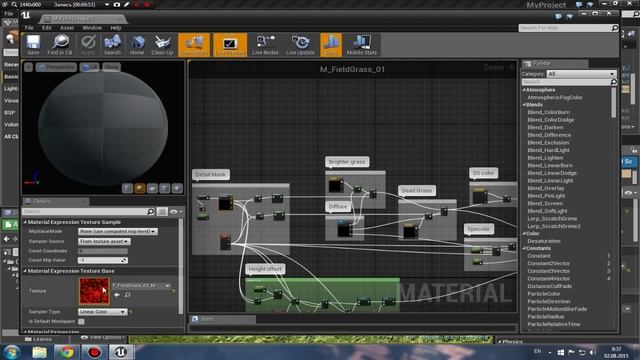The height and width of the screenshot is (360, 640).
Task: Reset Texture to default yellow arrow
Action: (174, 291)
